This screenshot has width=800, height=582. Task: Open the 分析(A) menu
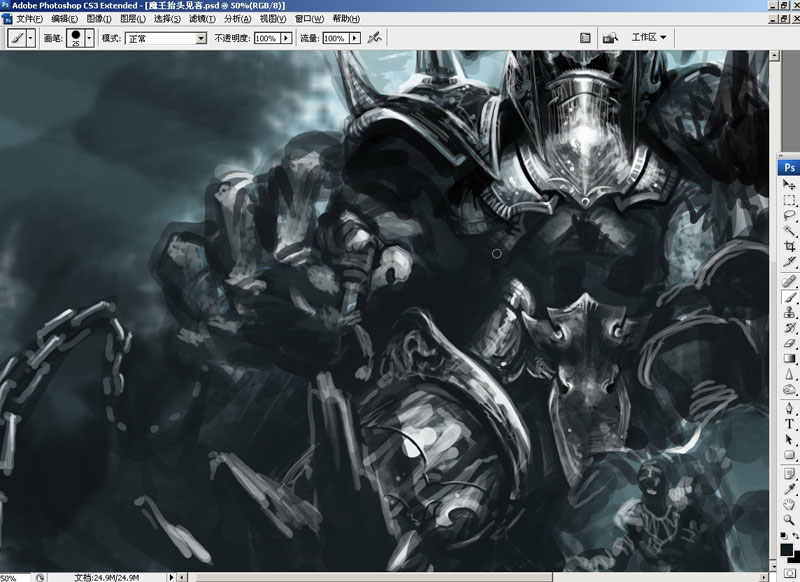(x=237, y=19)
